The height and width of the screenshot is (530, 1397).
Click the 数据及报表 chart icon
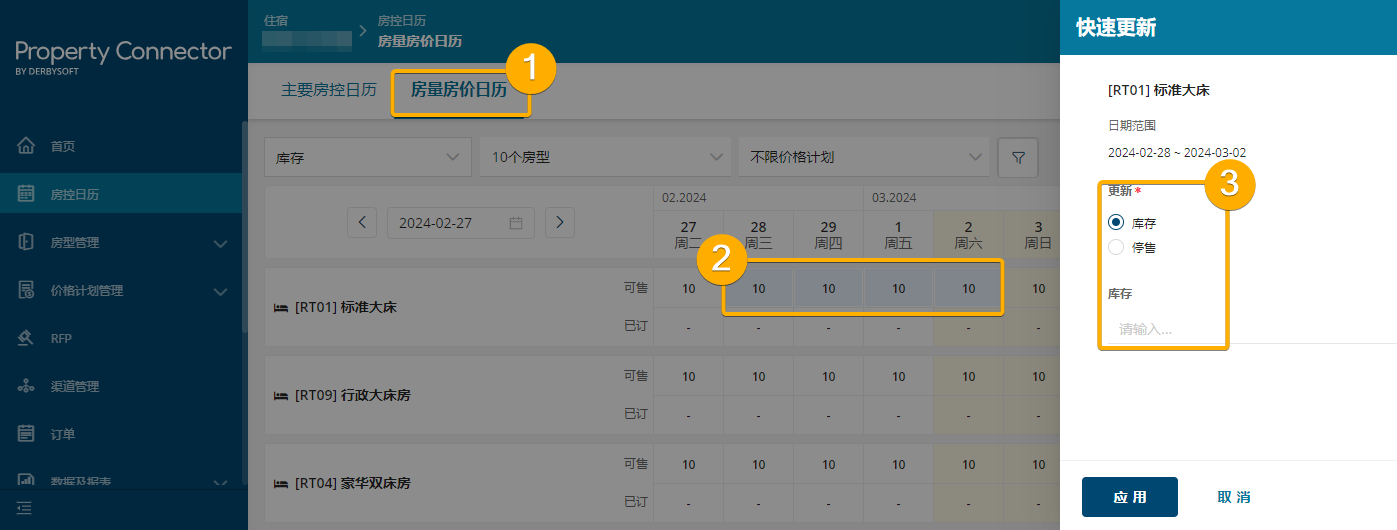[27, 481]
